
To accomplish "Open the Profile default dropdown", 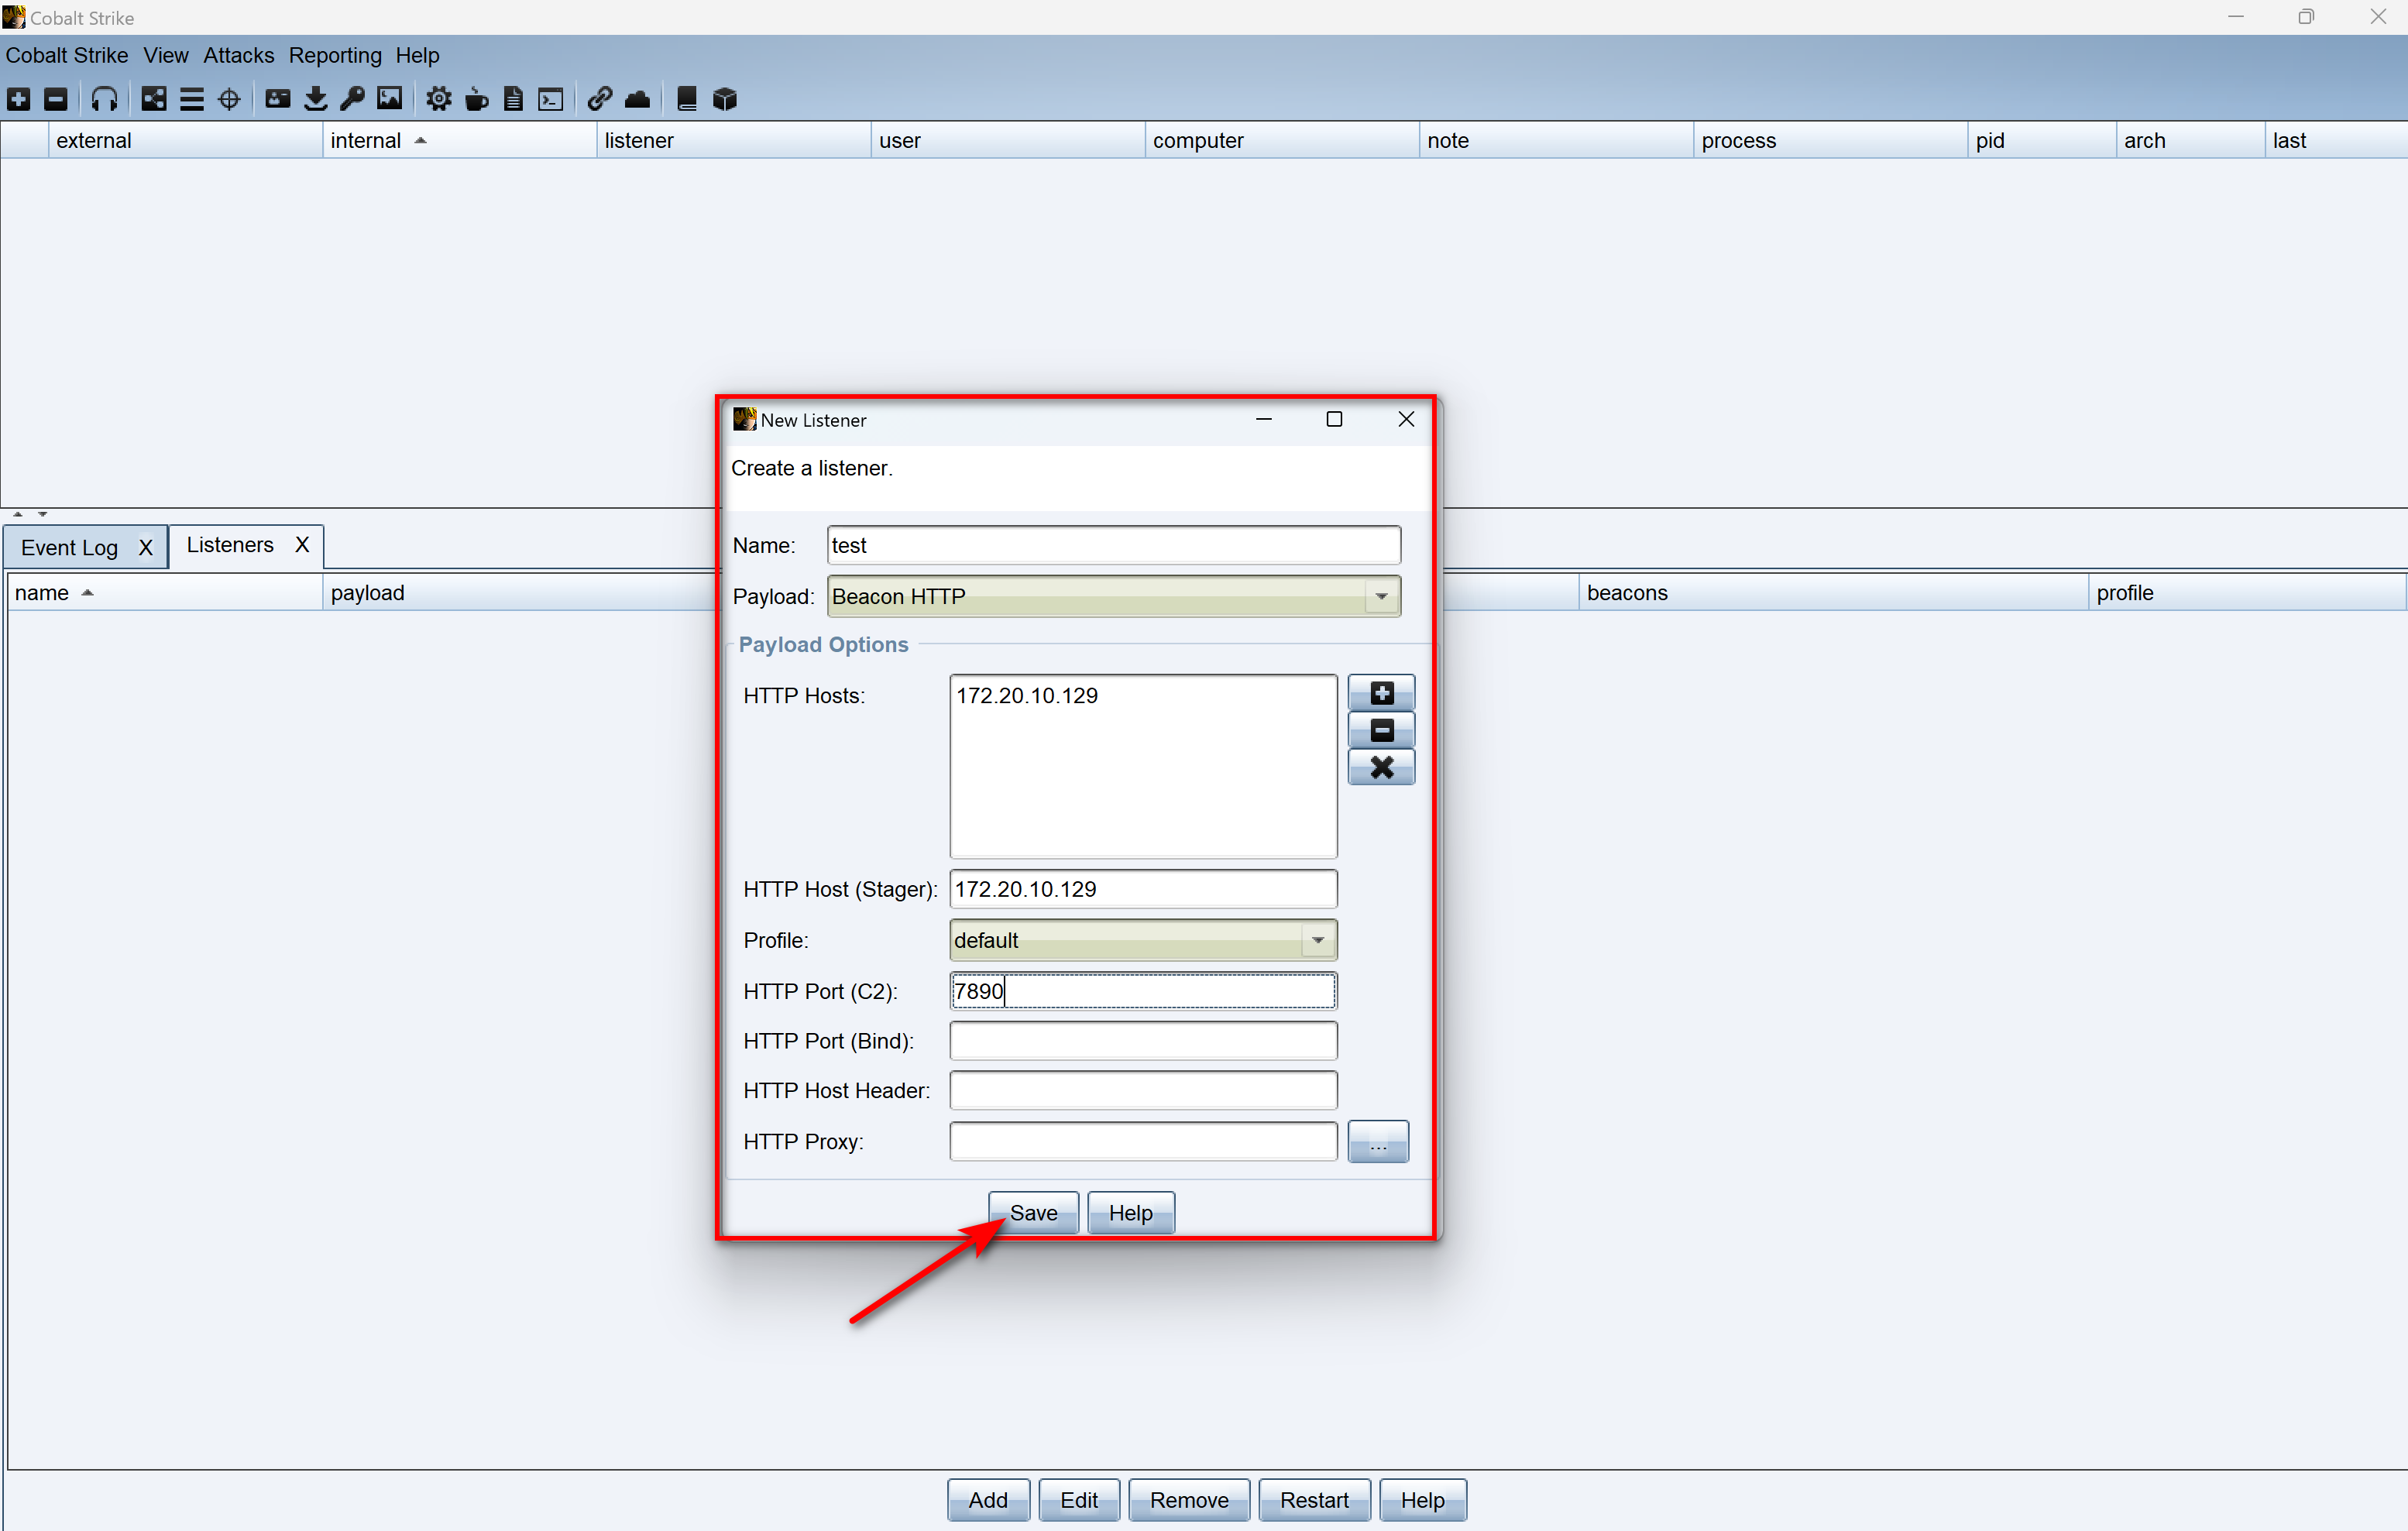I will (x=1317, y=940).
